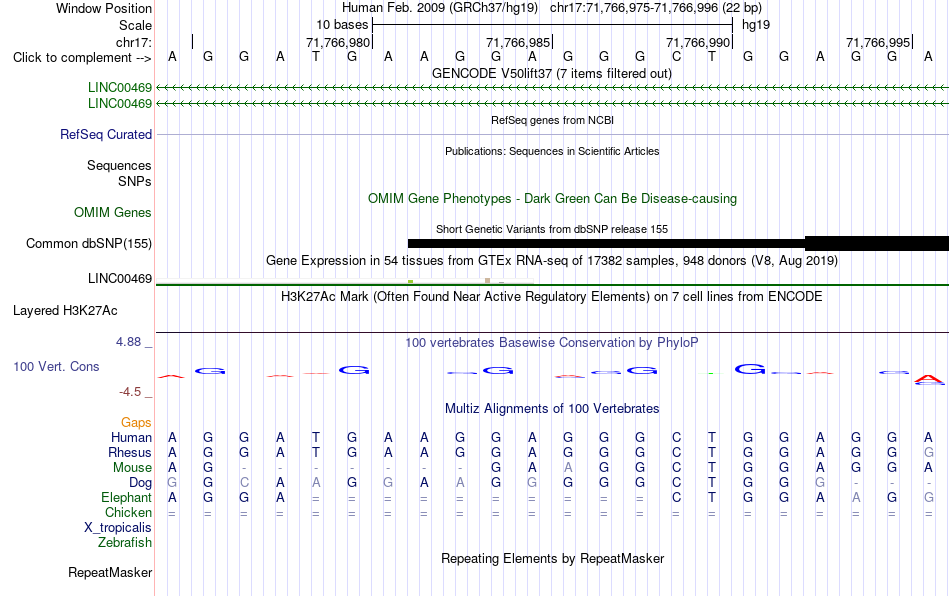Click the GTEx Gene Expression track title
Screen dimensions: 950x596
[x=552, y=261]
